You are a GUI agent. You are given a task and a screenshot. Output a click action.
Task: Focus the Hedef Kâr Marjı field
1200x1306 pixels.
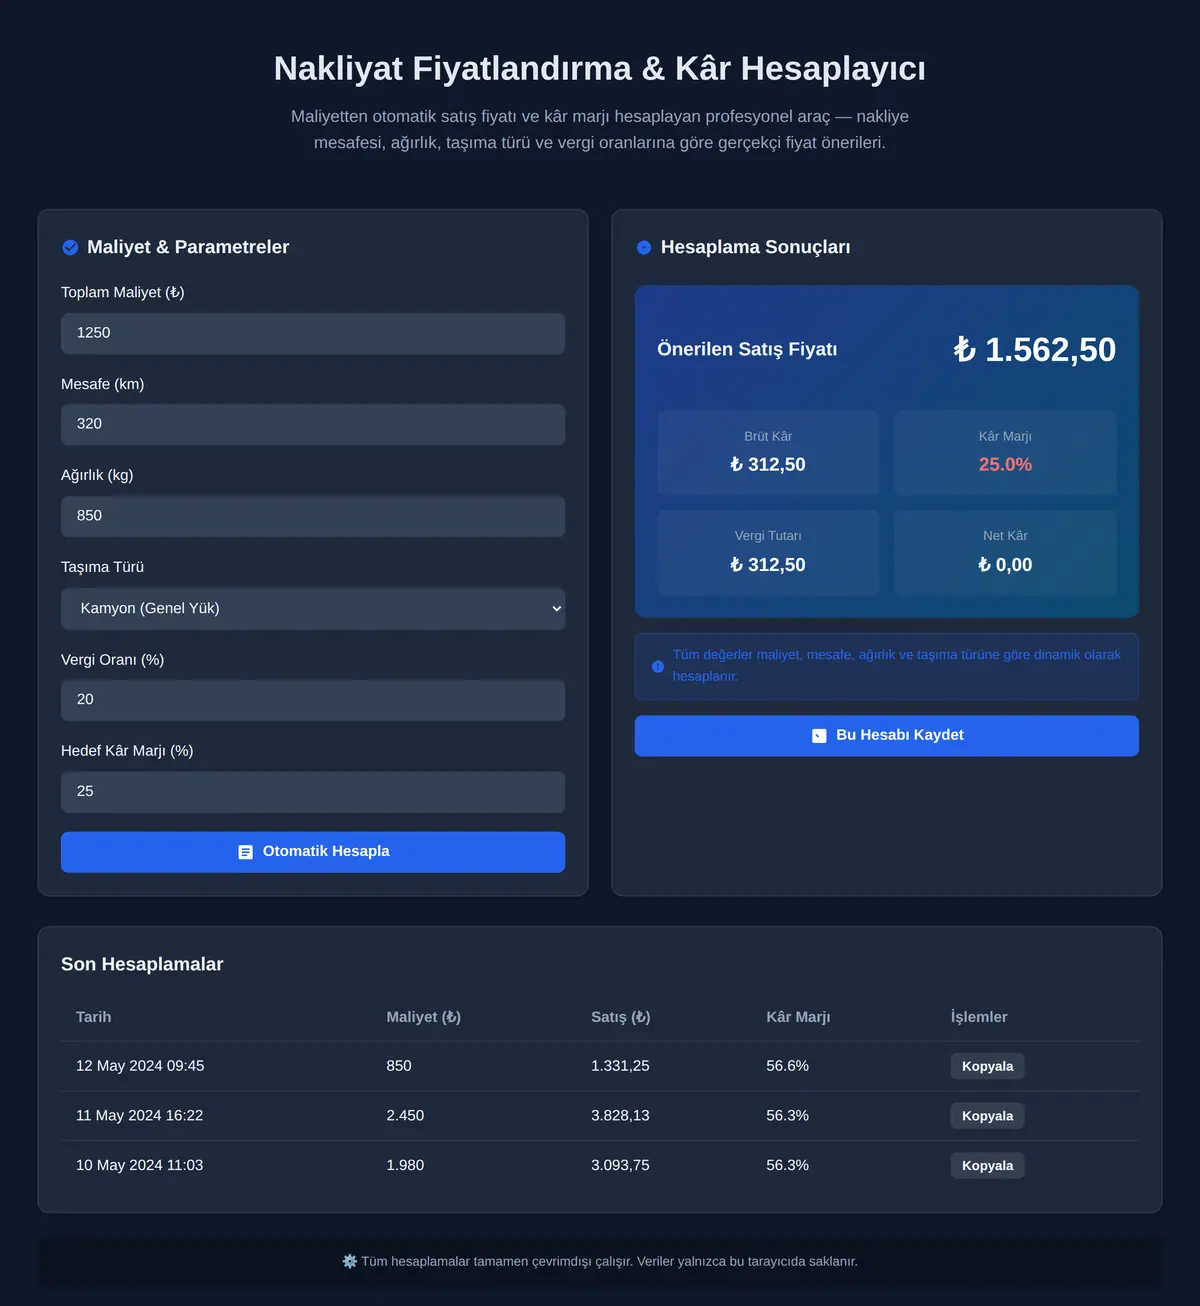point(313,791)
